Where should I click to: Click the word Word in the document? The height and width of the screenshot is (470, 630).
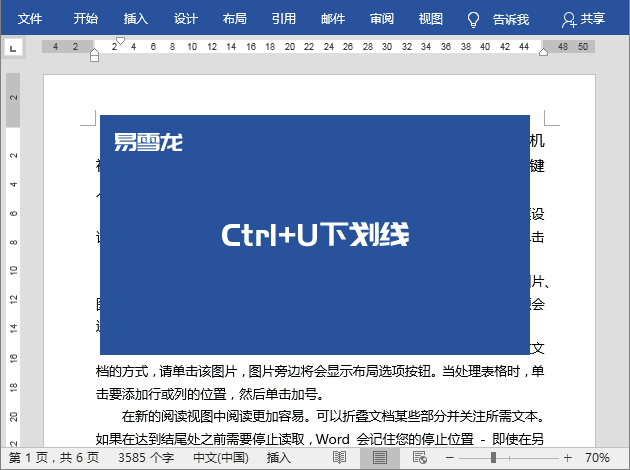(333, 439)
